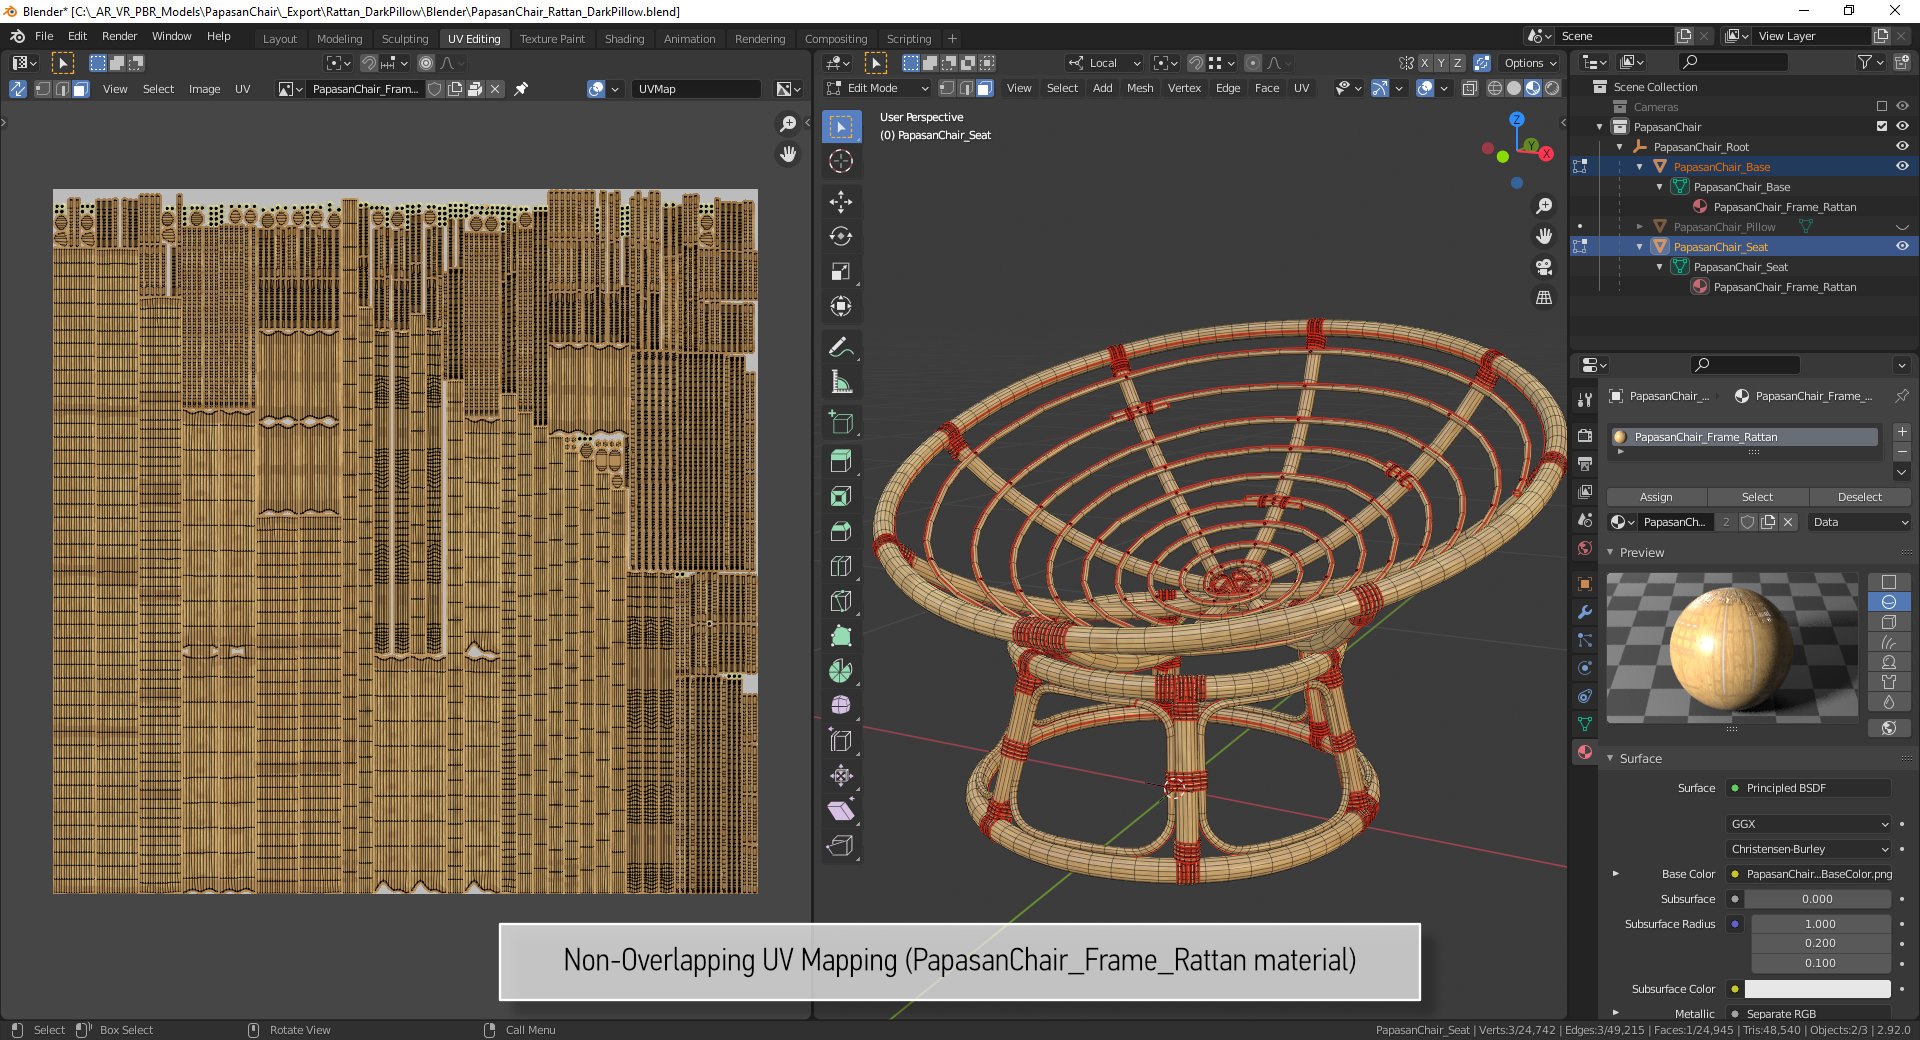This screenshot has height=1040, width=1920.
Task: Uncheck PapasanChair collection exclude checkbox
Action: [x=1882, y=126]
